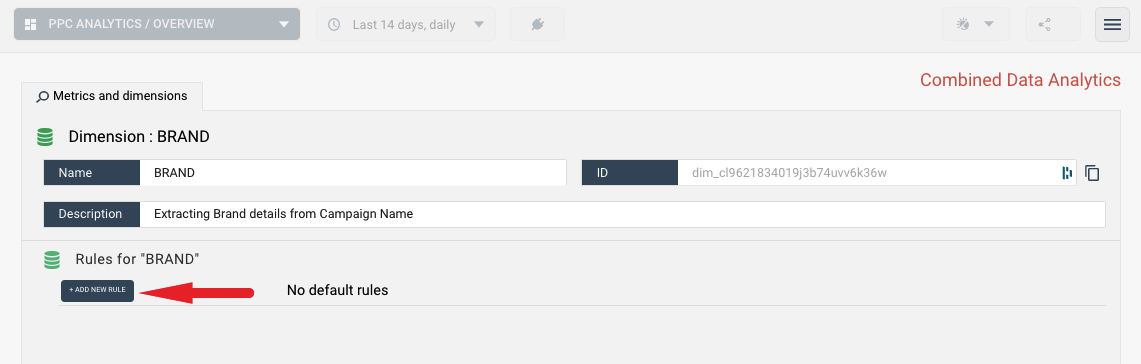Click the clock icon in the date selector

pos(334,25)
